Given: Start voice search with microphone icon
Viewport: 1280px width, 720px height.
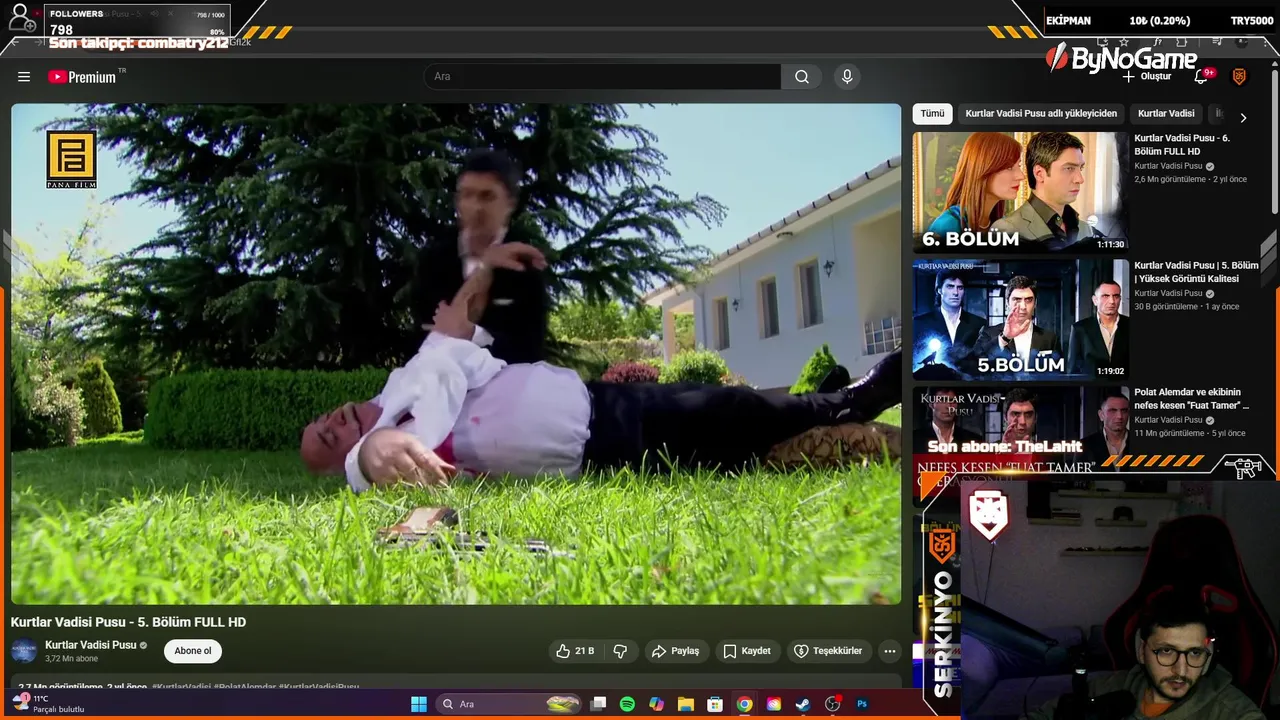Looking at the screenshot, I should [847, 77].
